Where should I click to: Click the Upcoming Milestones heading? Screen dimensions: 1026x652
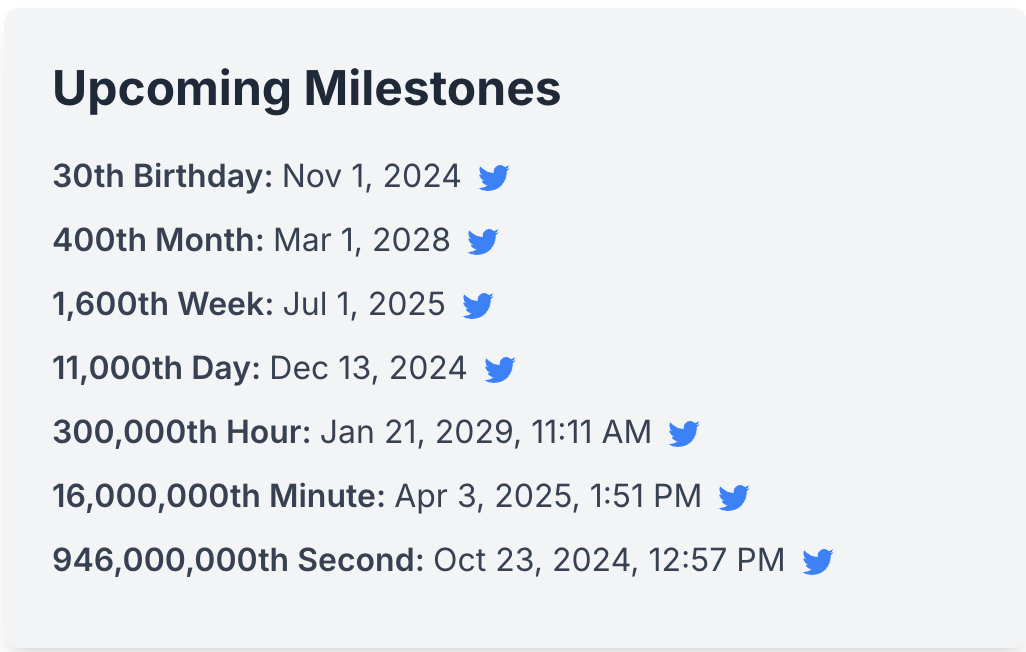[x=307, y=88]
